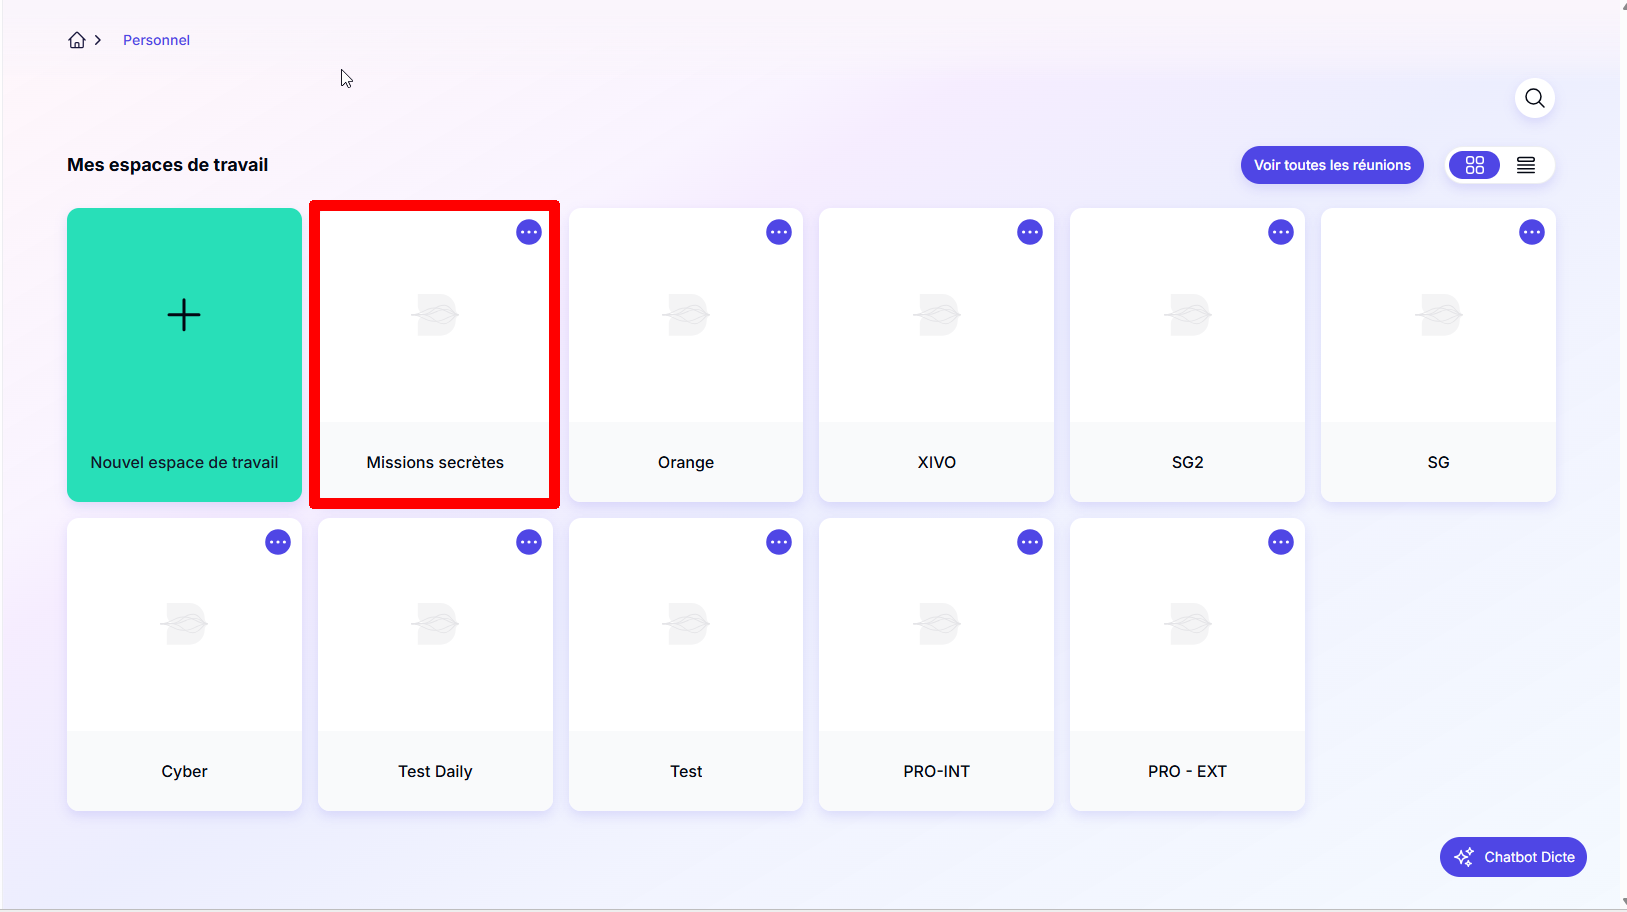Open the PRO-INT workspace card
This screenshot has width=1627, height=912.
(937, 664)
